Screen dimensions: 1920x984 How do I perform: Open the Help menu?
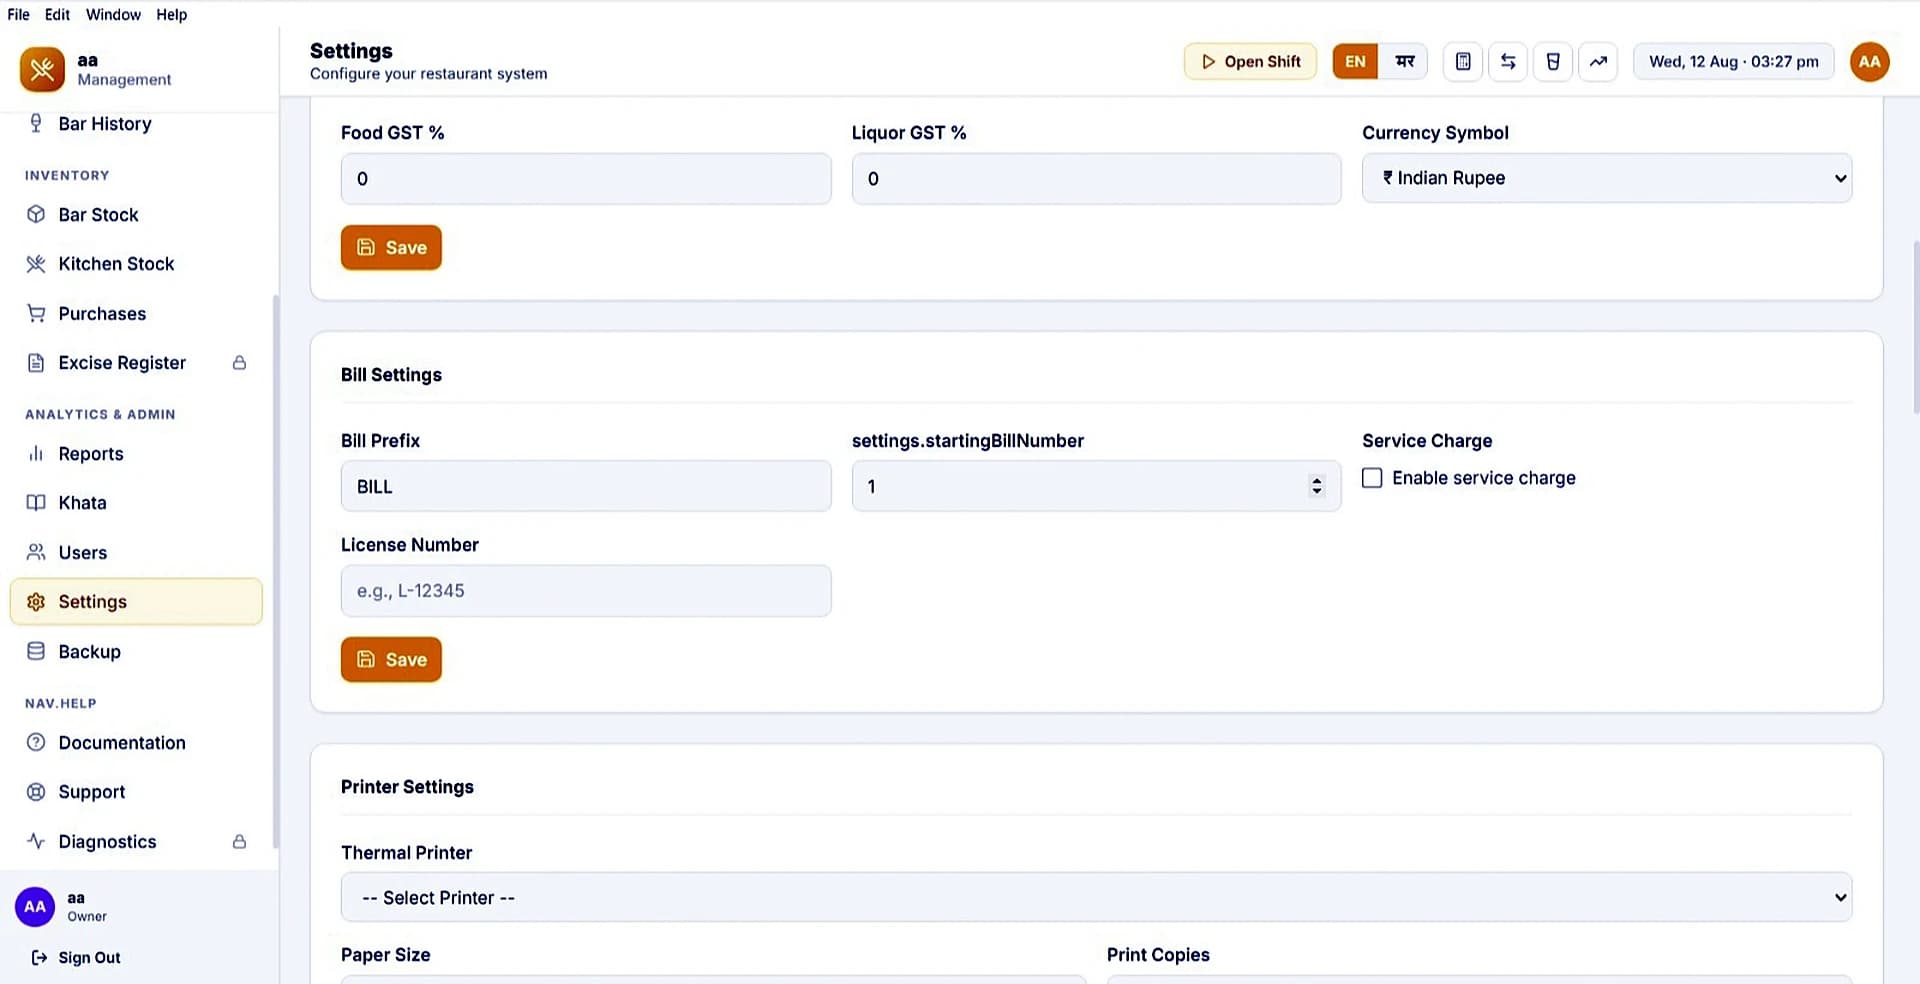coord(171,14)
